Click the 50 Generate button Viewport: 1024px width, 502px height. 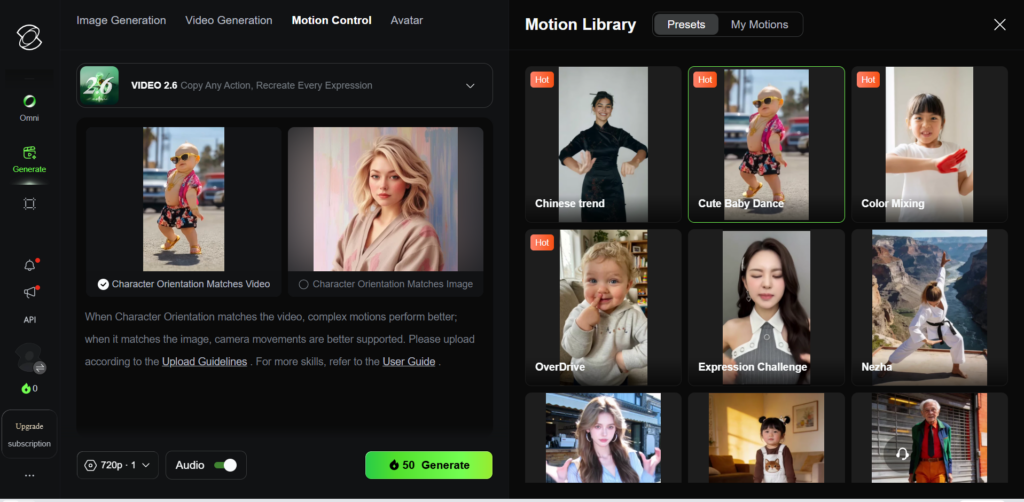click(x=428, y=465)
